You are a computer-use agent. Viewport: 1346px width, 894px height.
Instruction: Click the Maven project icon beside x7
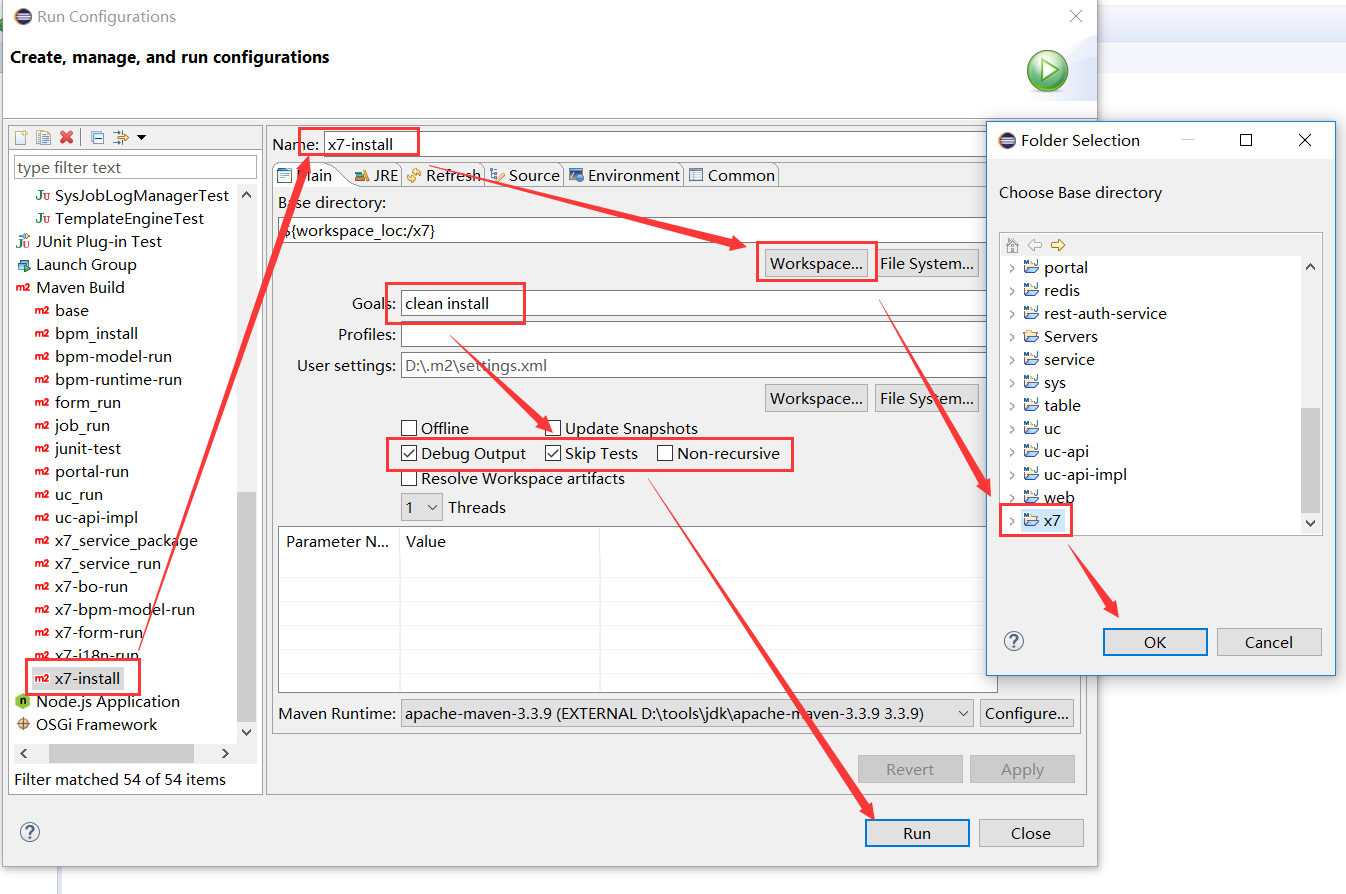[x=1031, y=520]
